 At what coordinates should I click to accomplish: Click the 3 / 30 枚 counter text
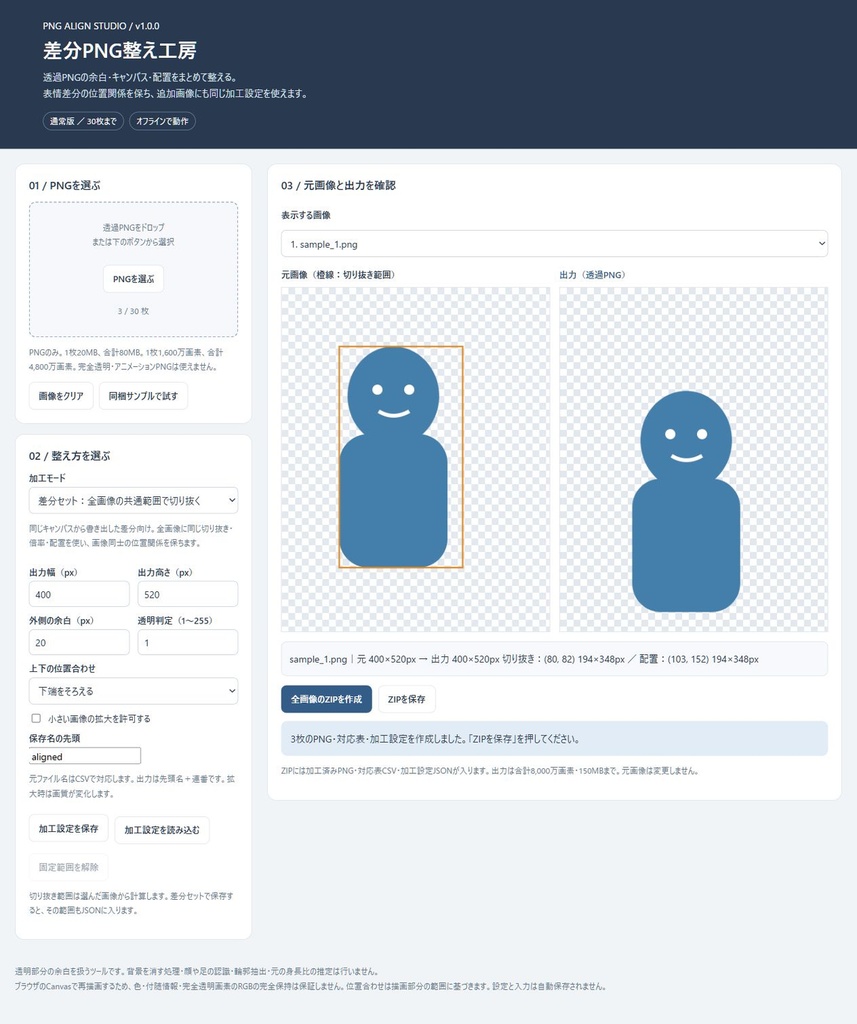133,311
